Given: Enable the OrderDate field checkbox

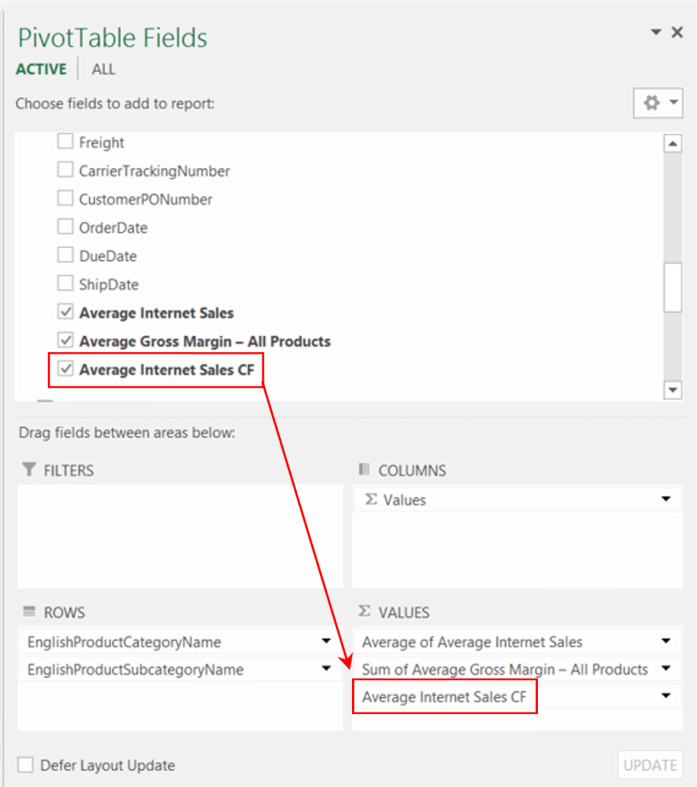Looking at the screenshot, I should point(66,227).
